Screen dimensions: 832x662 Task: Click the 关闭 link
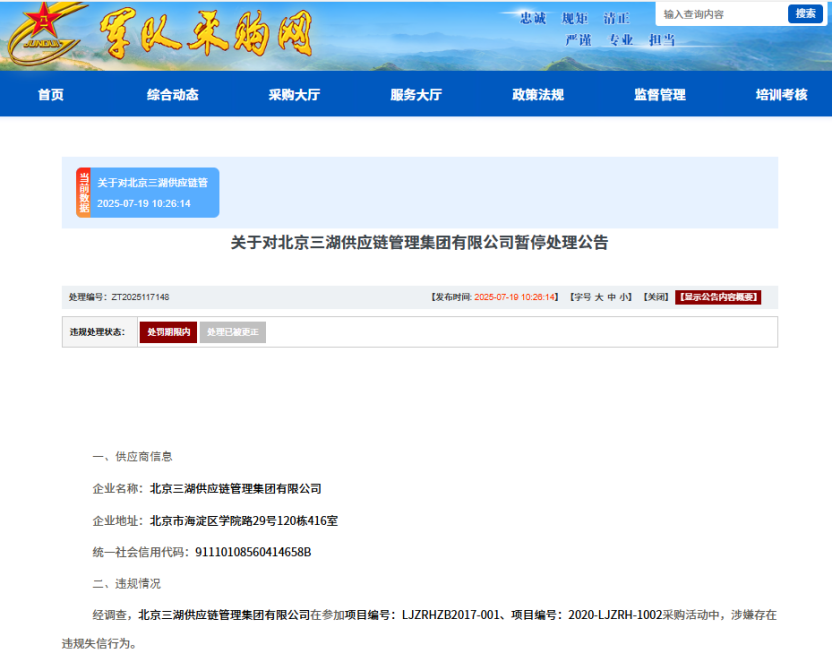pyautogui.click(x=656, y=297)
